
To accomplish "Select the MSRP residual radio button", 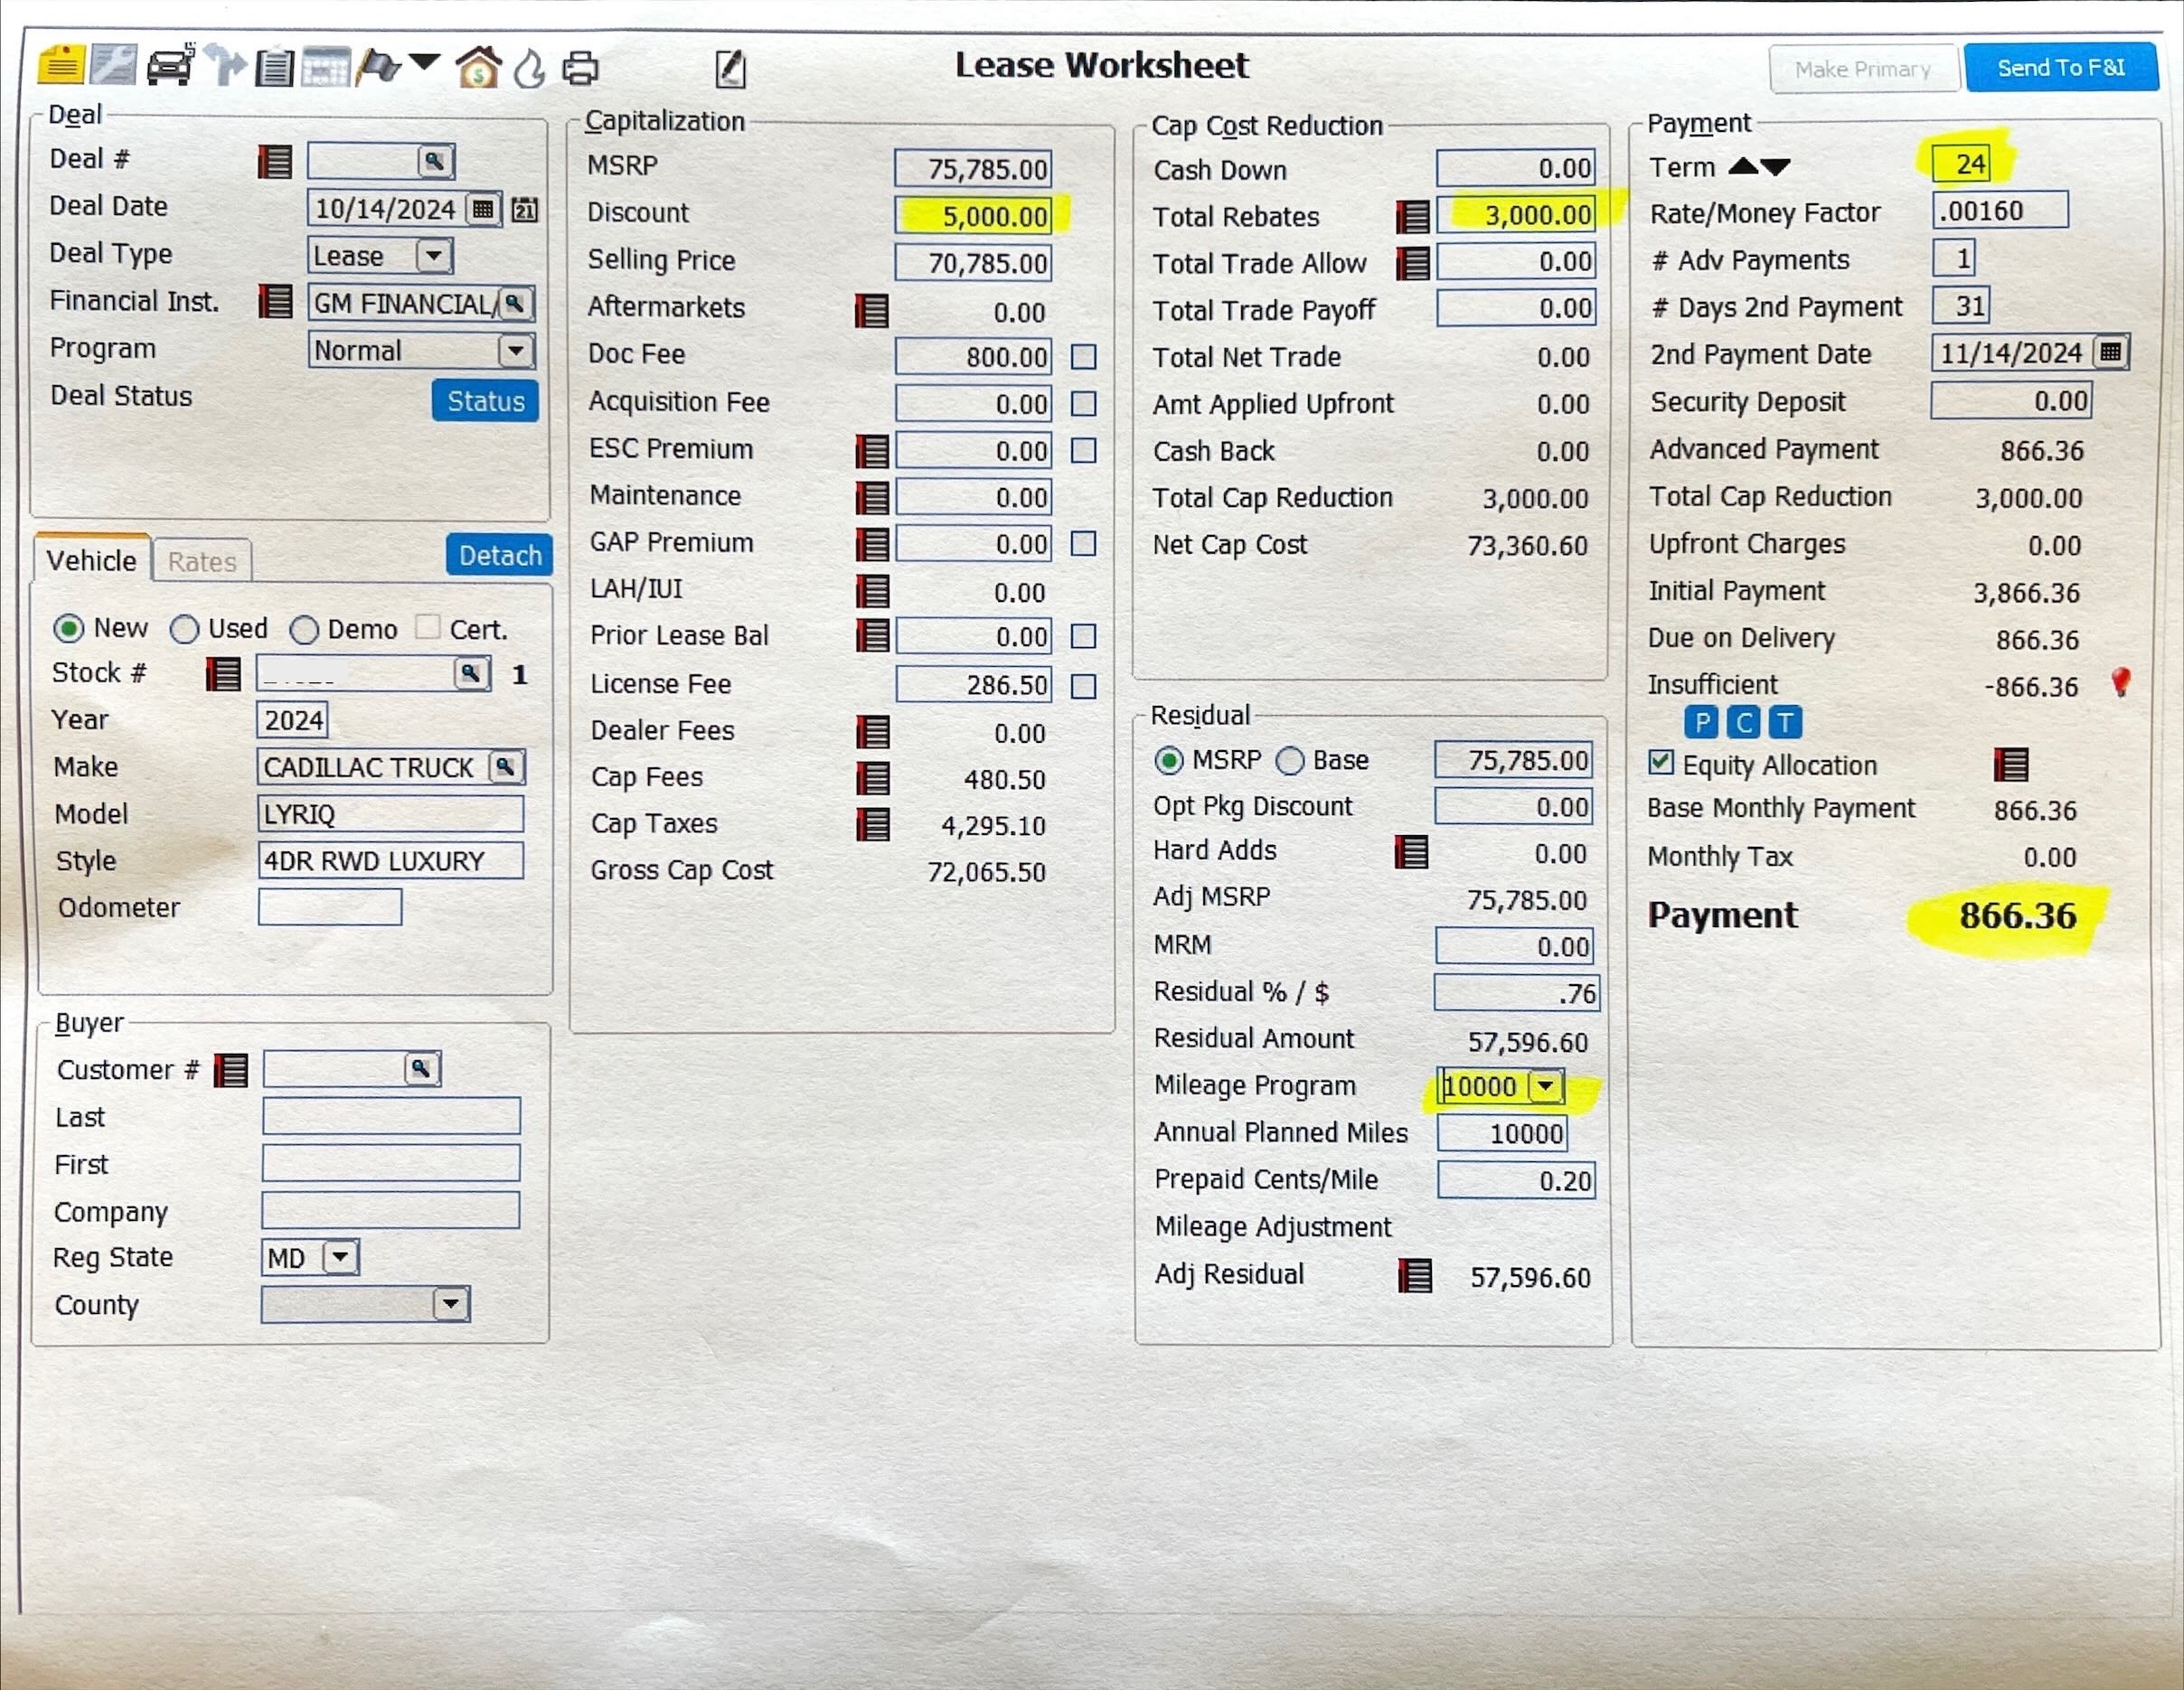I will [1169, 761].
